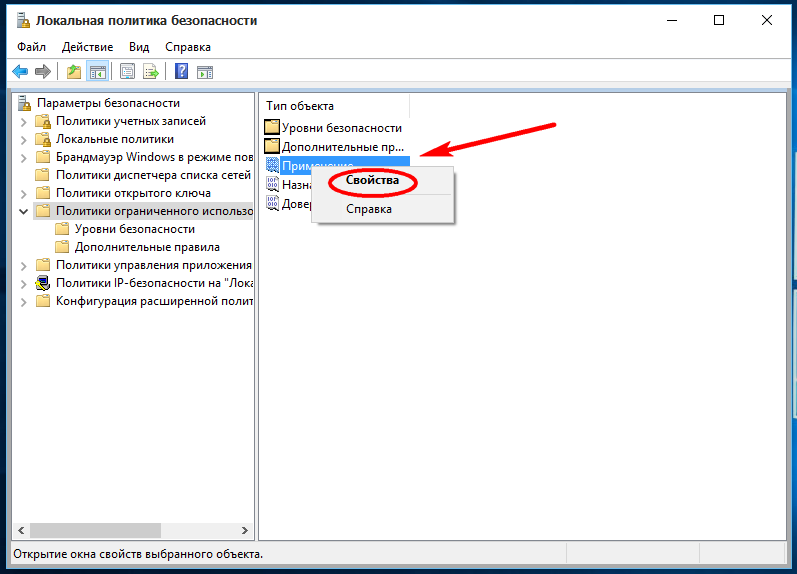Toggle the show/hide console tree icon
797x574 pixels.
tap(98, 72)
